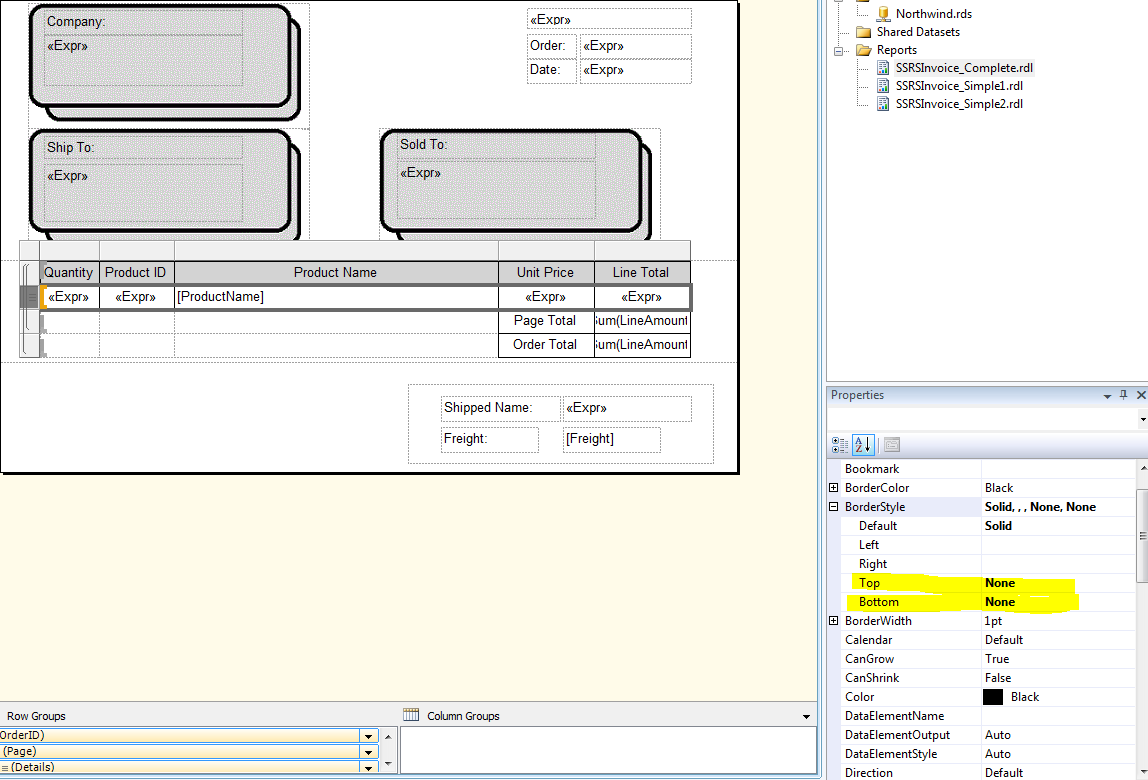
Task: Open the (Details) row group dropdown
Action: point(369,768)
